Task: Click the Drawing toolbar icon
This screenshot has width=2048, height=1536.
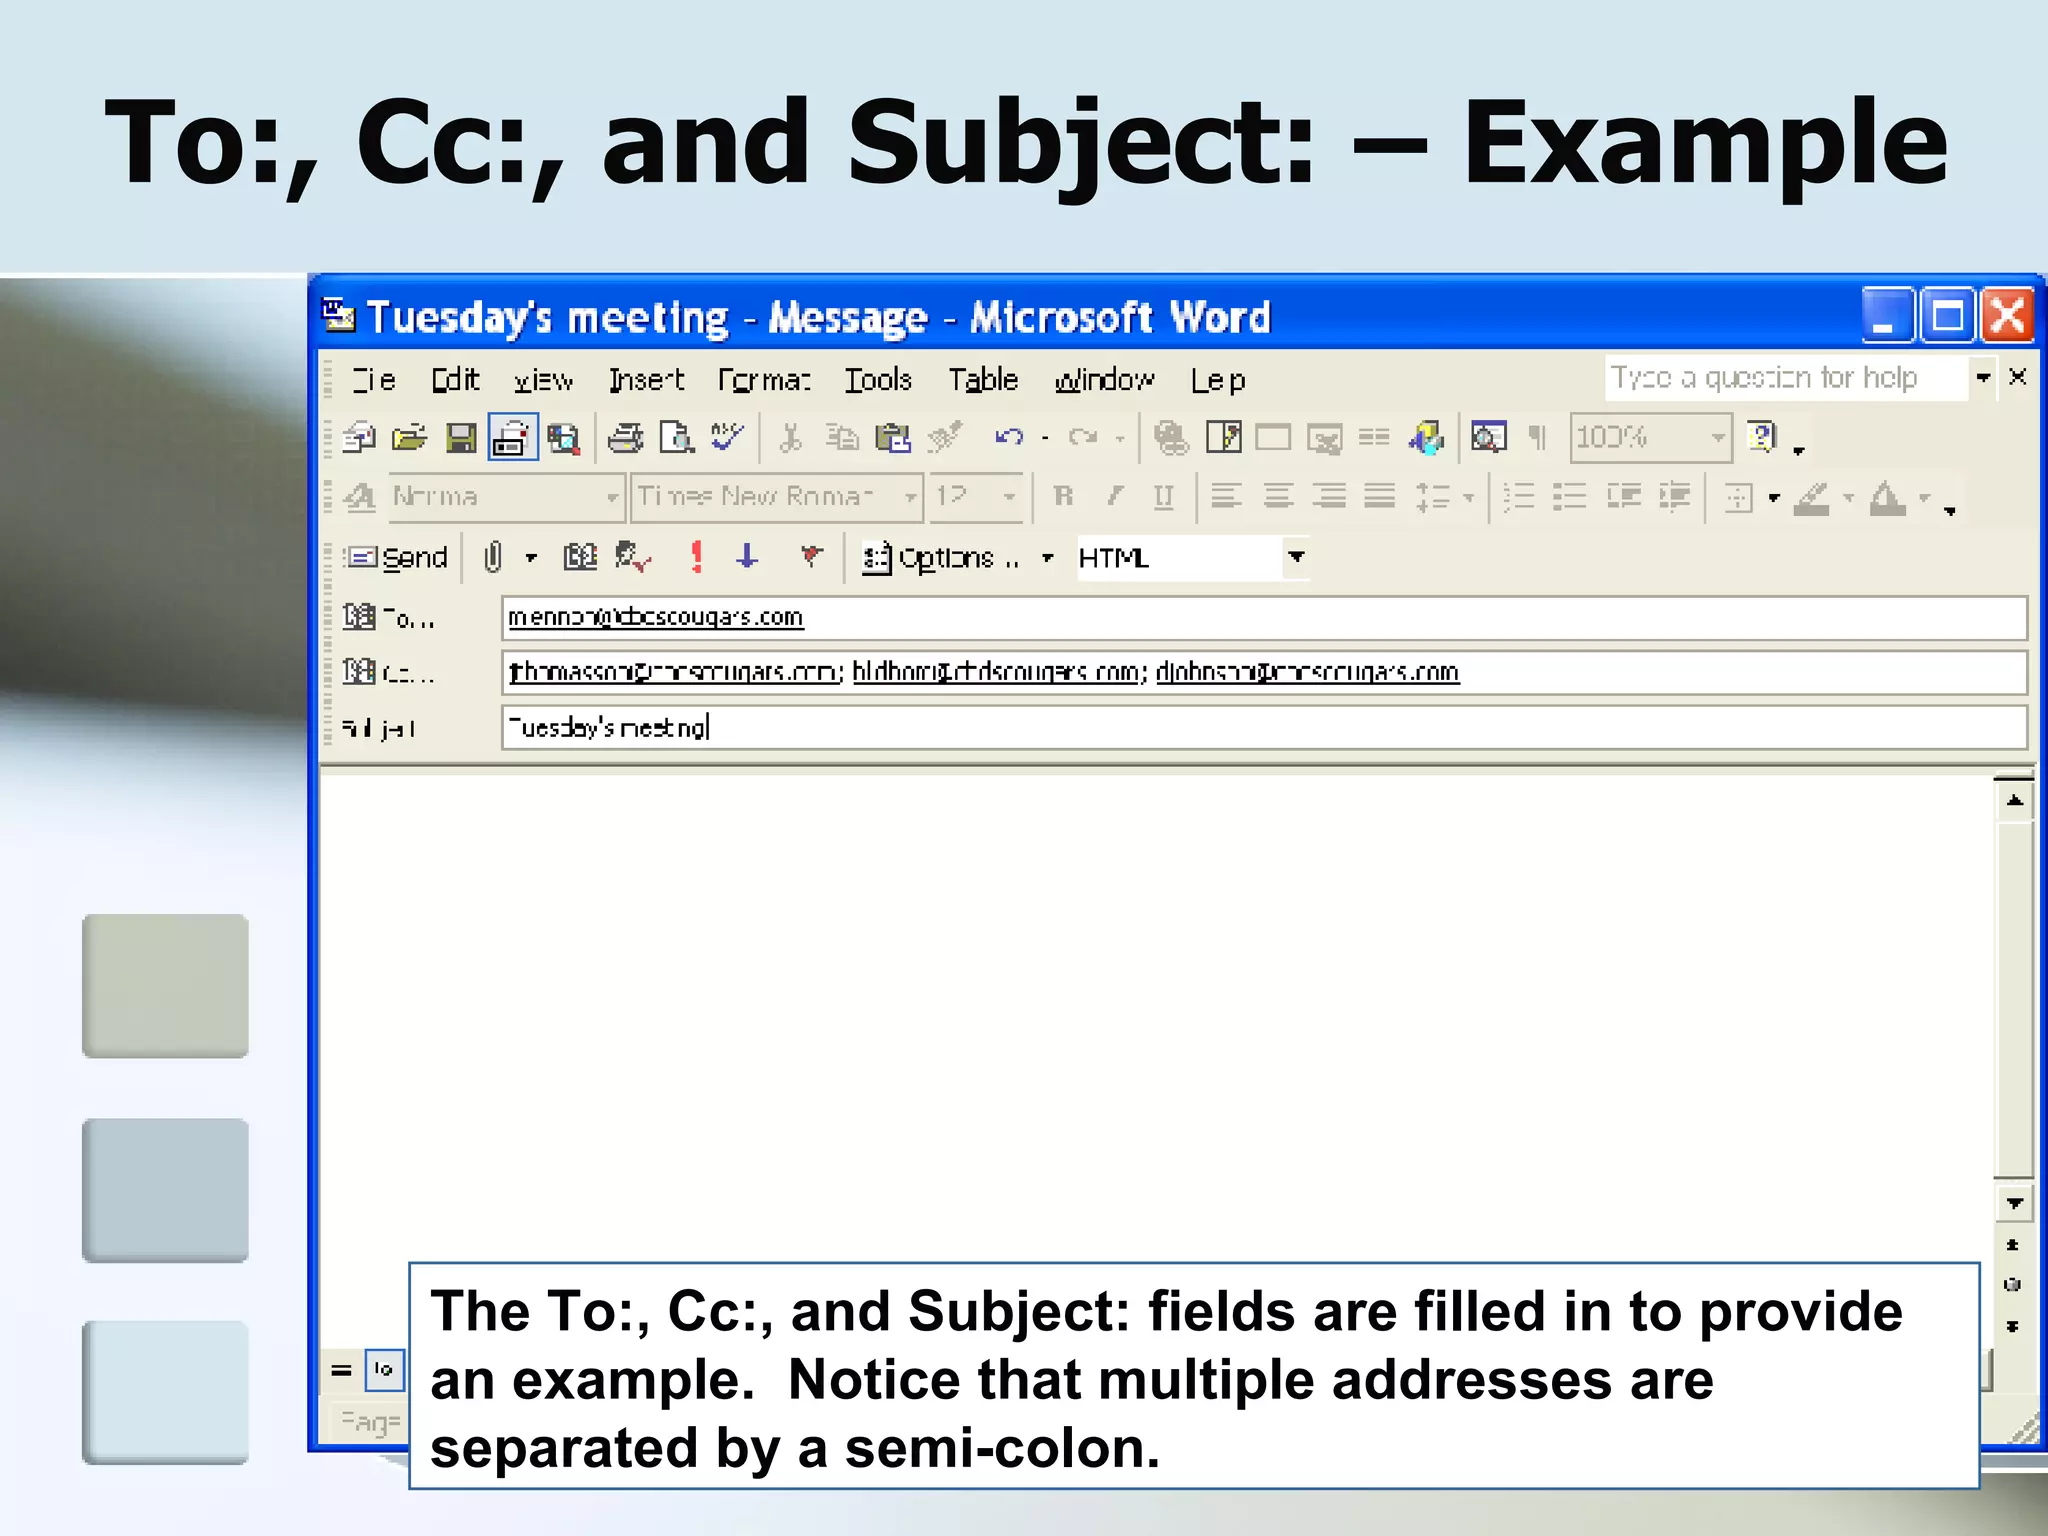Action: (1426, 438)
